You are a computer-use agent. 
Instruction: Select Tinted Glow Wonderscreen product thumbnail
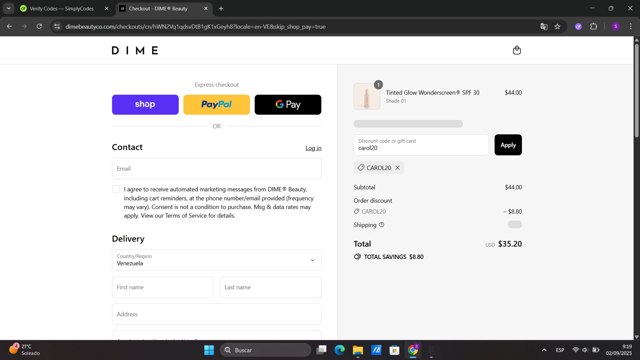point(367,96)
